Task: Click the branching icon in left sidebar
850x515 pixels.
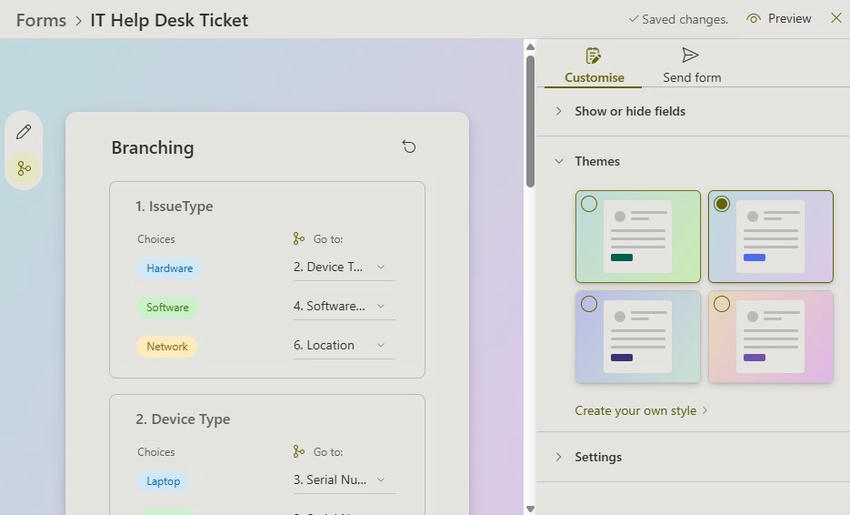Action: [x=24, y=168]
